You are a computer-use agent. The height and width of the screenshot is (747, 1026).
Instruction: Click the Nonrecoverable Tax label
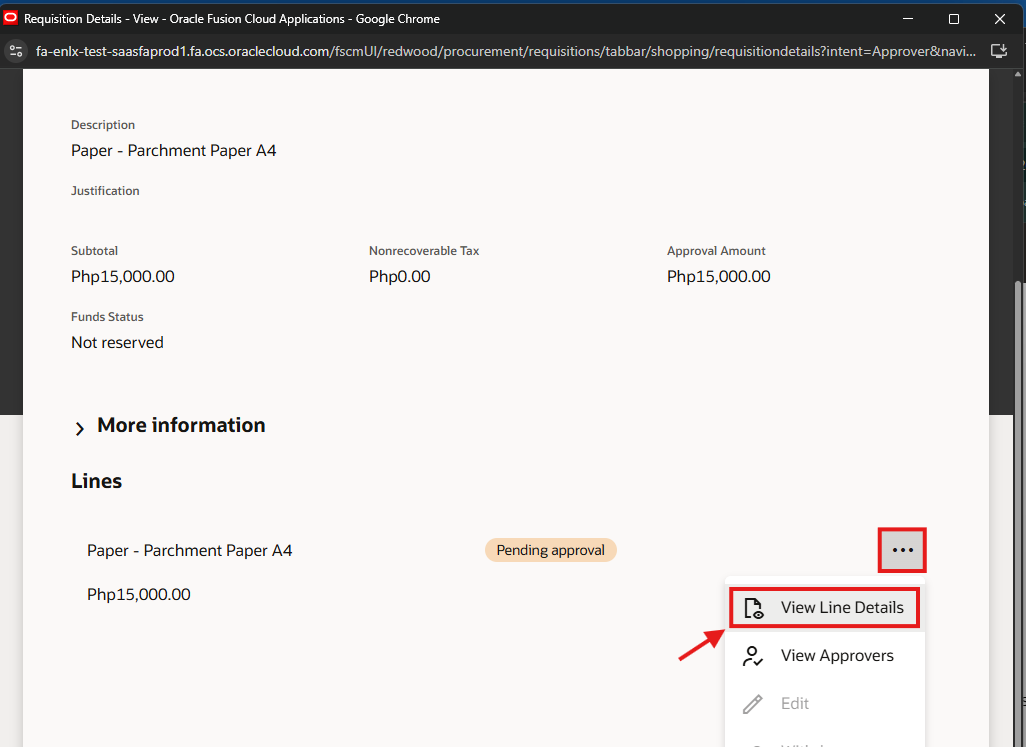(424, 251)
